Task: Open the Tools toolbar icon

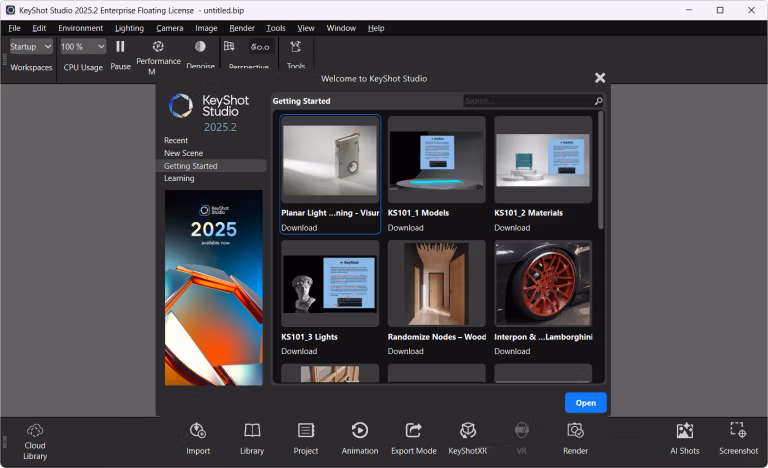Action: pos(295,47)
